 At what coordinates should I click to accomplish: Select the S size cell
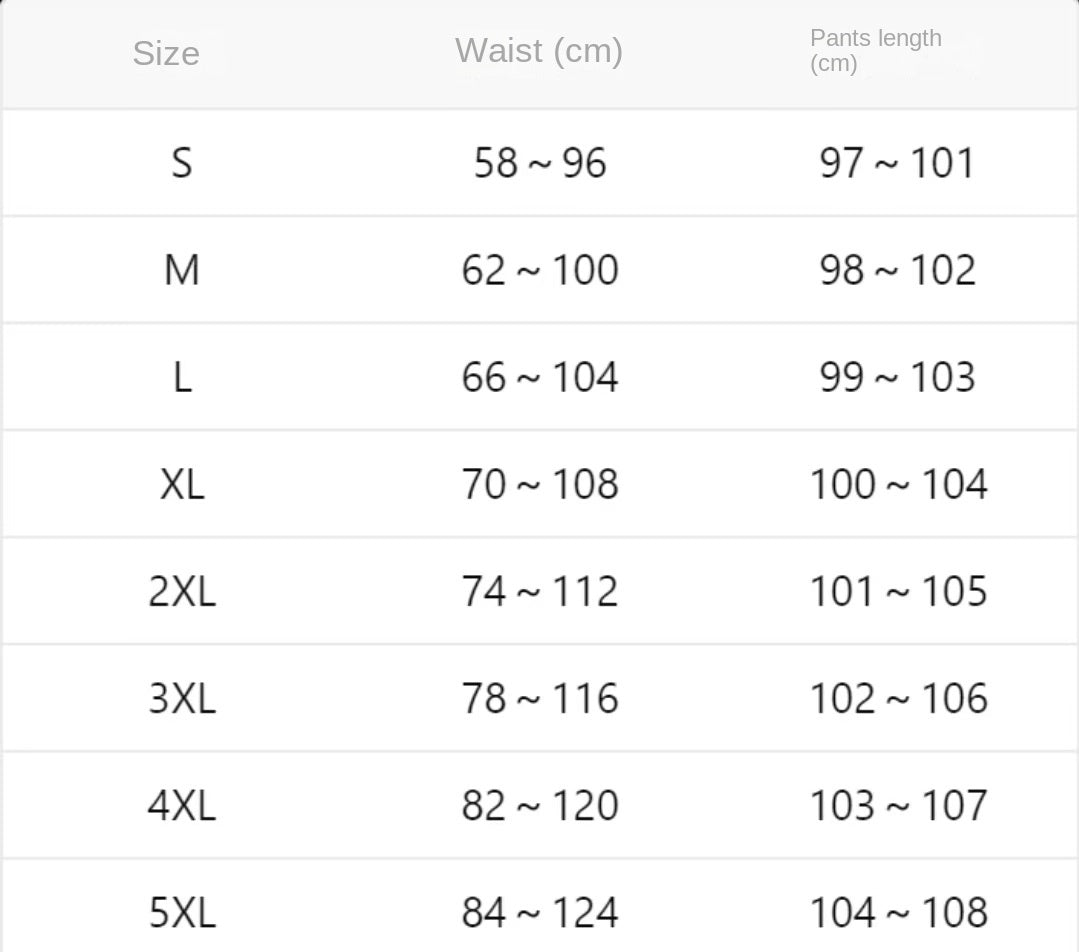point(181,162)
